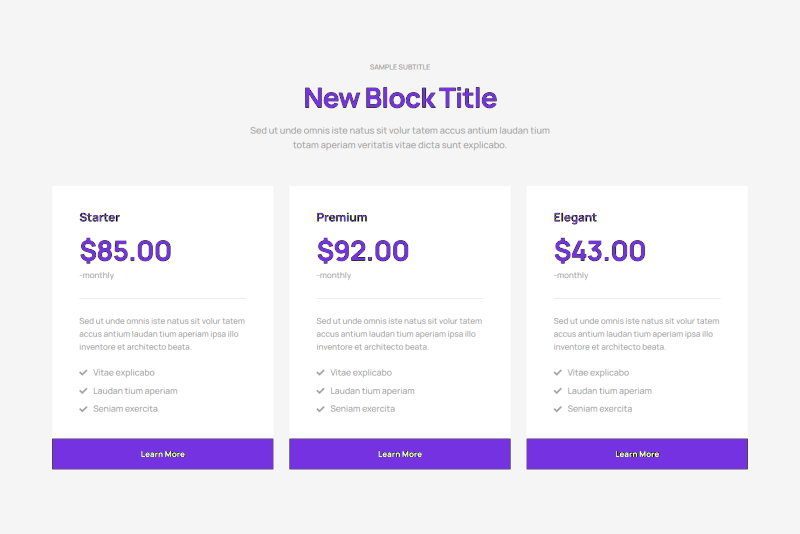Click the checkmark beside Elegant's Seniam exercita

click(x=558, y=409)
